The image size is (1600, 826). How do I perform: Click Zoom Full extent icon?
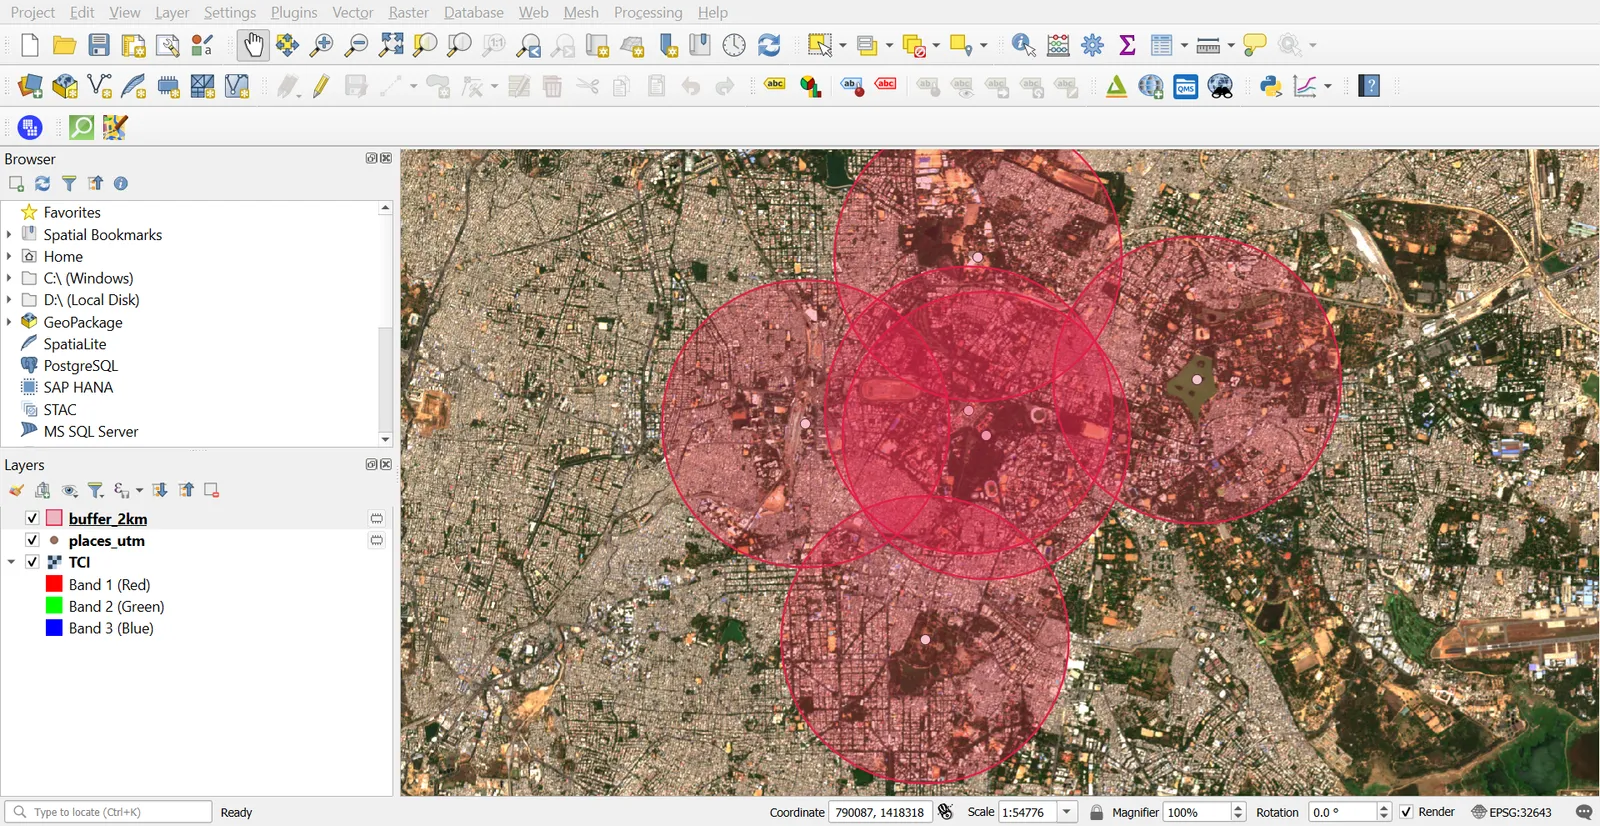(391, 45)
